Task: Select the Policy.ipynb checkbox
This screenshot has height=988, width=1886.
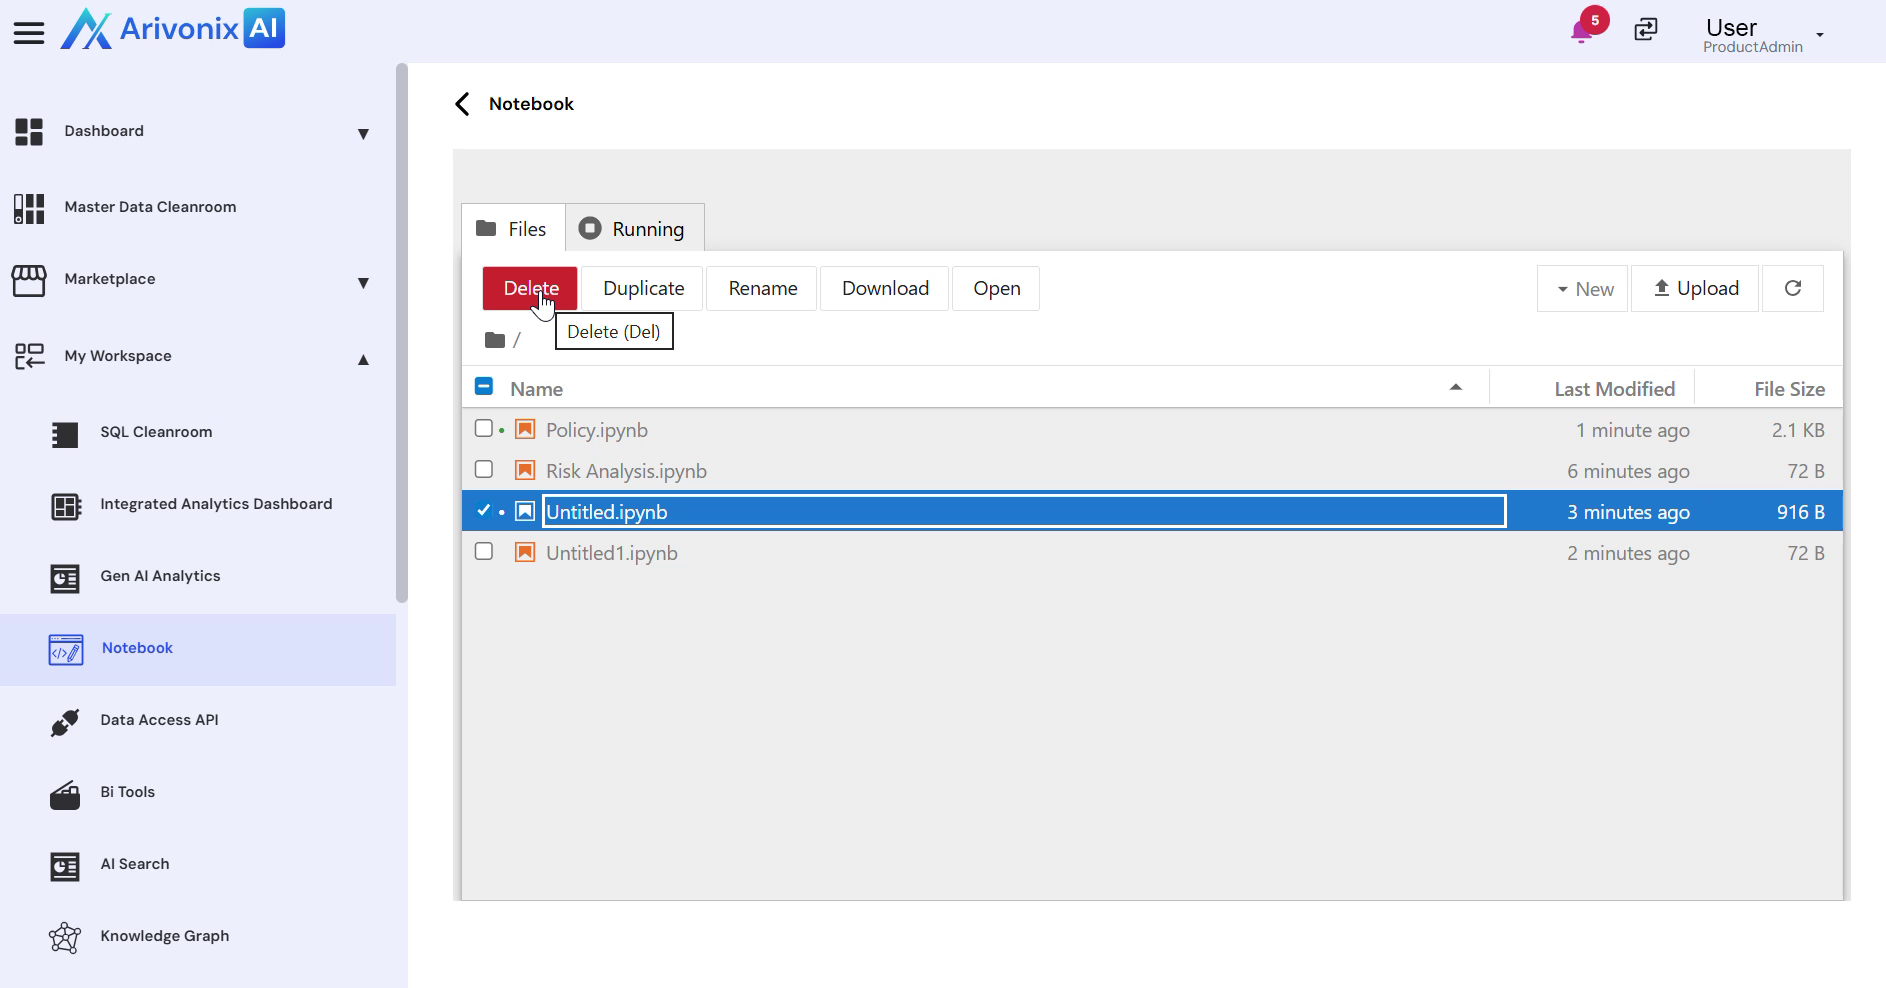Action: click(x=484, y=429)
